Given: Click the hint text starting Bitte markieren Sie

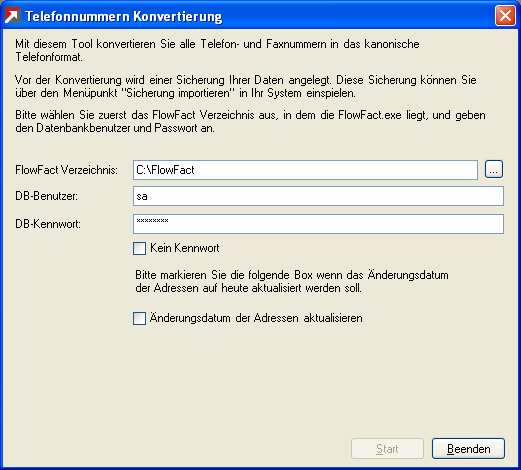Looking at the screenshot, I should pos(292,281).
